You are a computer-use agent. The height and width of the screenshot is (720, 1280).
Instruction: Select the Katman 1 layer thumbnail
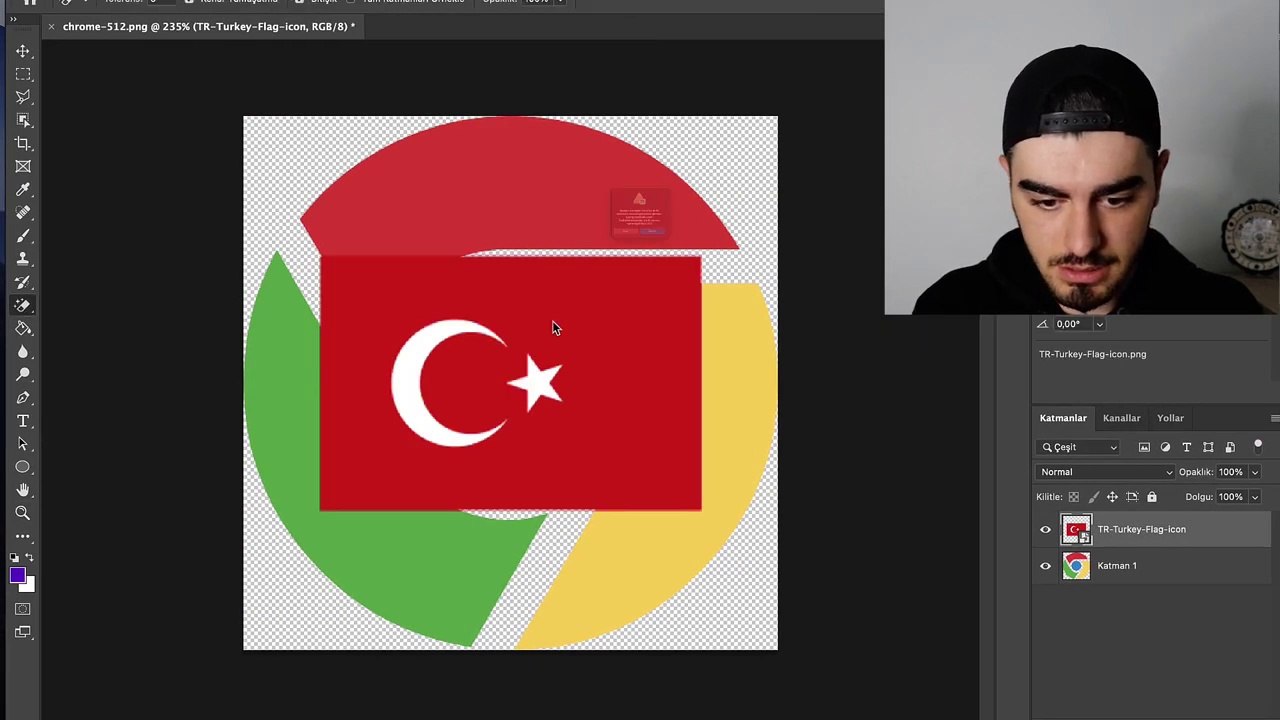click(x=1076, y=566)
